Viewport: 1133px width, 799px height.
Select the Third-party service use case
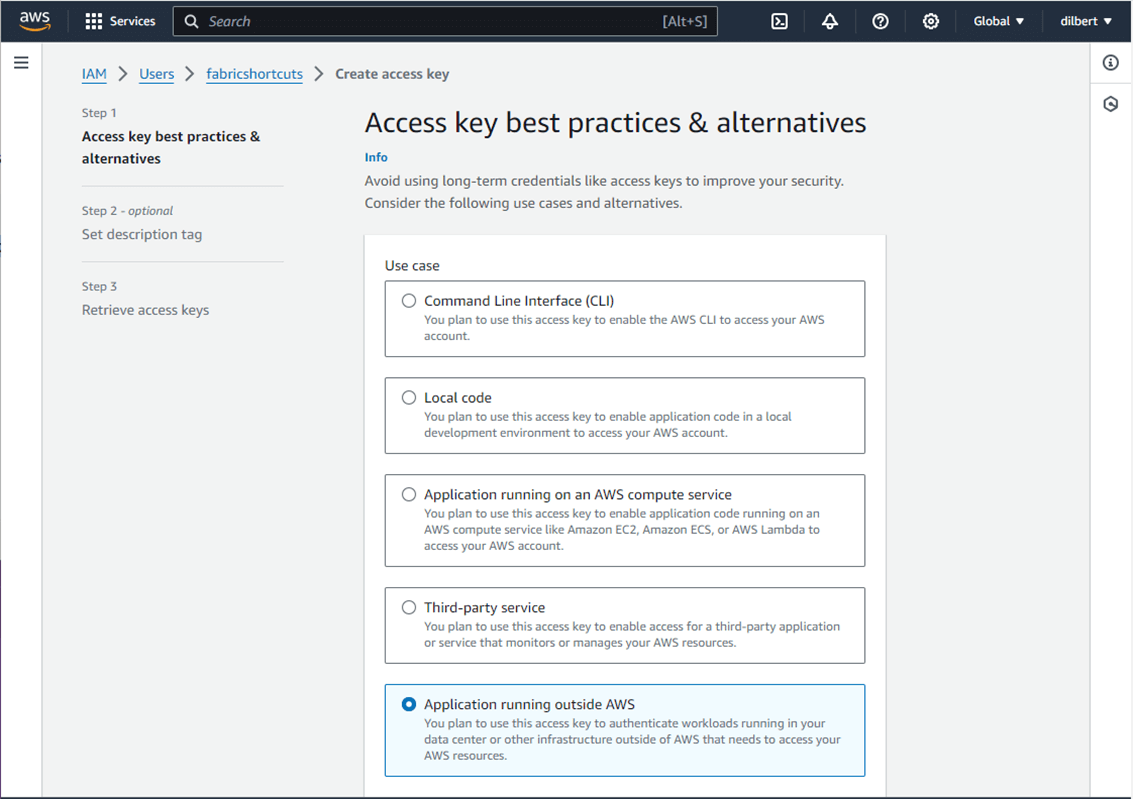[409, 608]
